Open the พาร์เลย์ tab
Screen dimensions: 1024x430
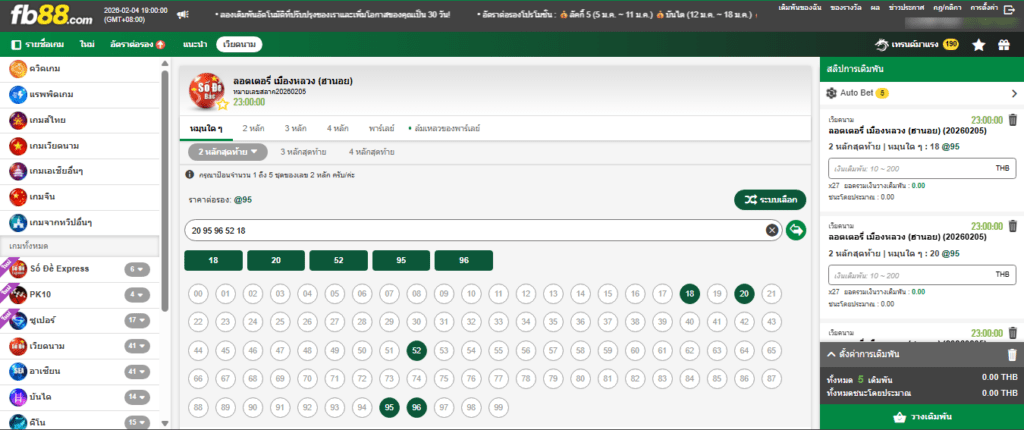381,128
